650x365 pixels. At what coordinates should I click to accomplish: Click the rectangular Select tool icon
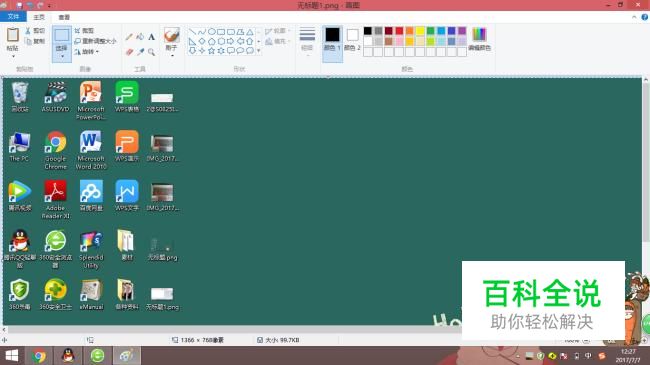pyautogui.click(x=62, y=35)
